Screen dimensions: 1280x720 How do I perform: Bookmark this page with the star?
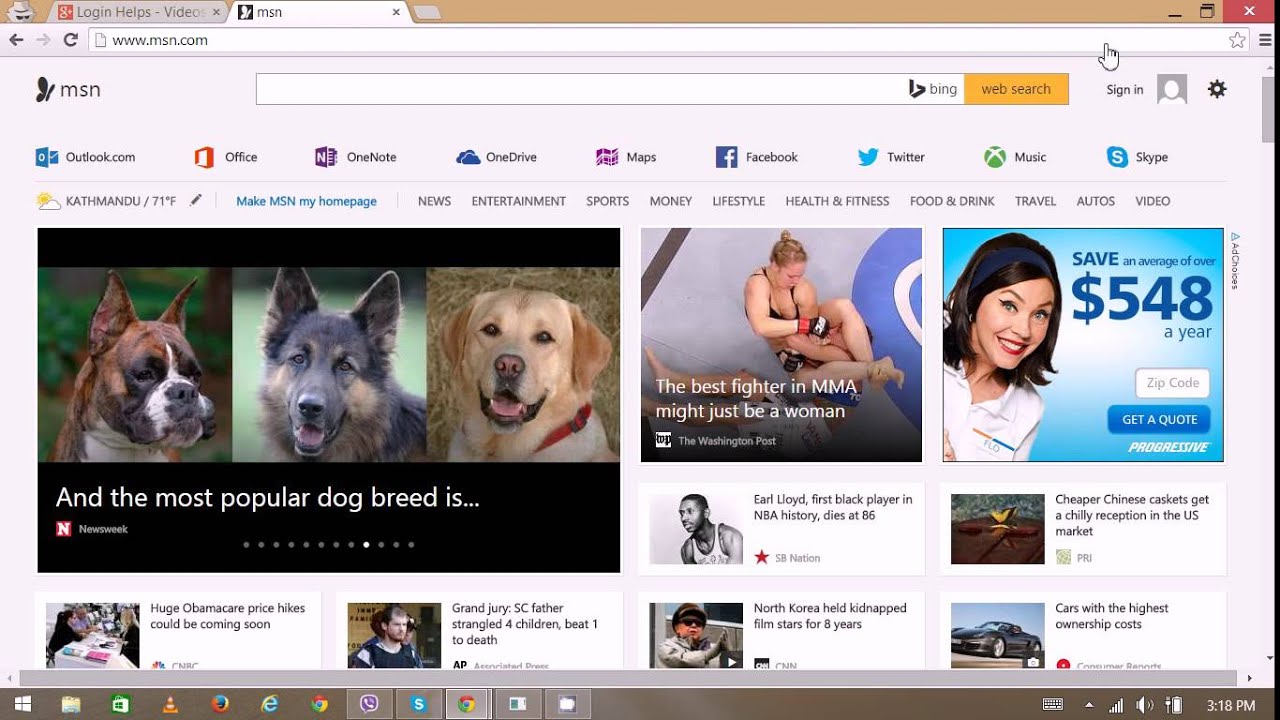(1237, 40)
